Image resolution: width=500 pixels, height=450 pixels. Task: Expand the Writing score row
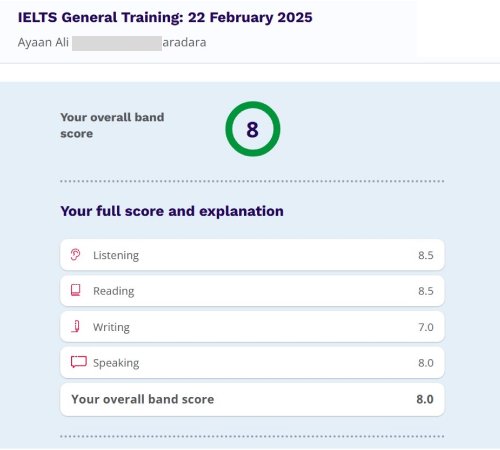[x=252, y=327]
